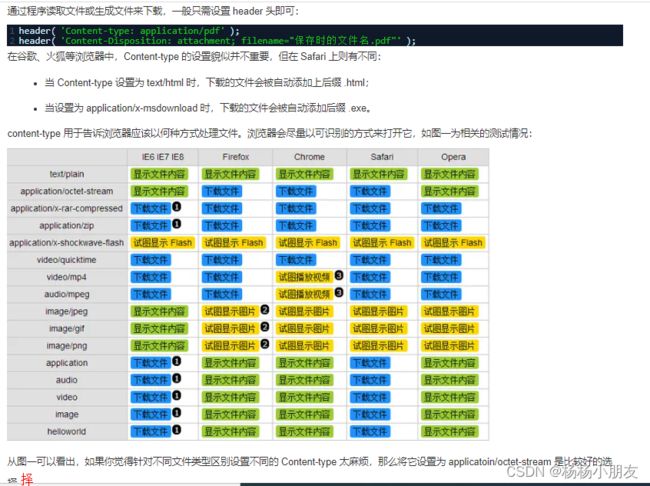Select the 'audio/mpeg' row label
Viewport: 650px width, 486px height.
coord(67,294)
